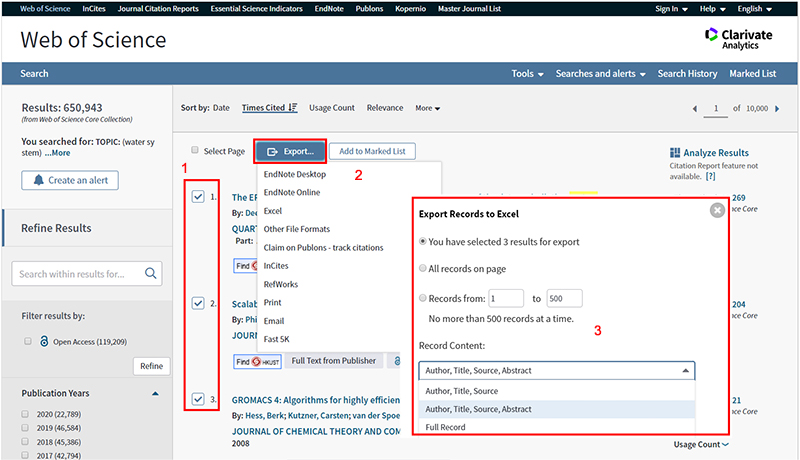Click the Open Access padlock icon

pyautogui.click(x=44, y=341)
